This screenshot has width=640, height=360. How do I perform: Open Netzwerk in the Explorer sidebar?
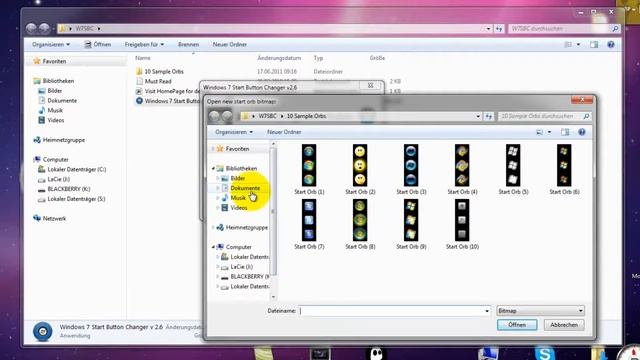pos(54,218)
